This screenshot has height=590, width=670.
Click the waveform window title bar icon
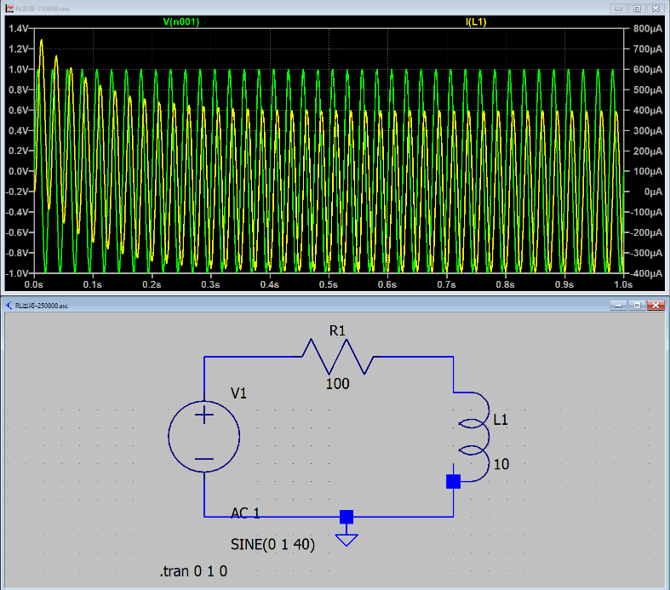[9, 7]
